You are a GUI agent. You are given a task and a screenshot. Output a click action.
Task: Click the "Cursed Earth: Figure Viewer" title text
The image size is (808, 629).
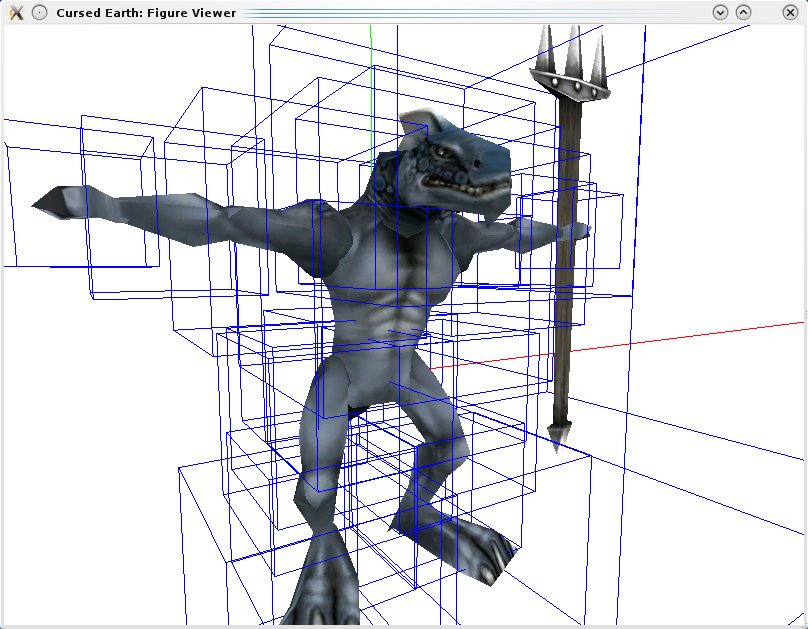tap(146, 13)
